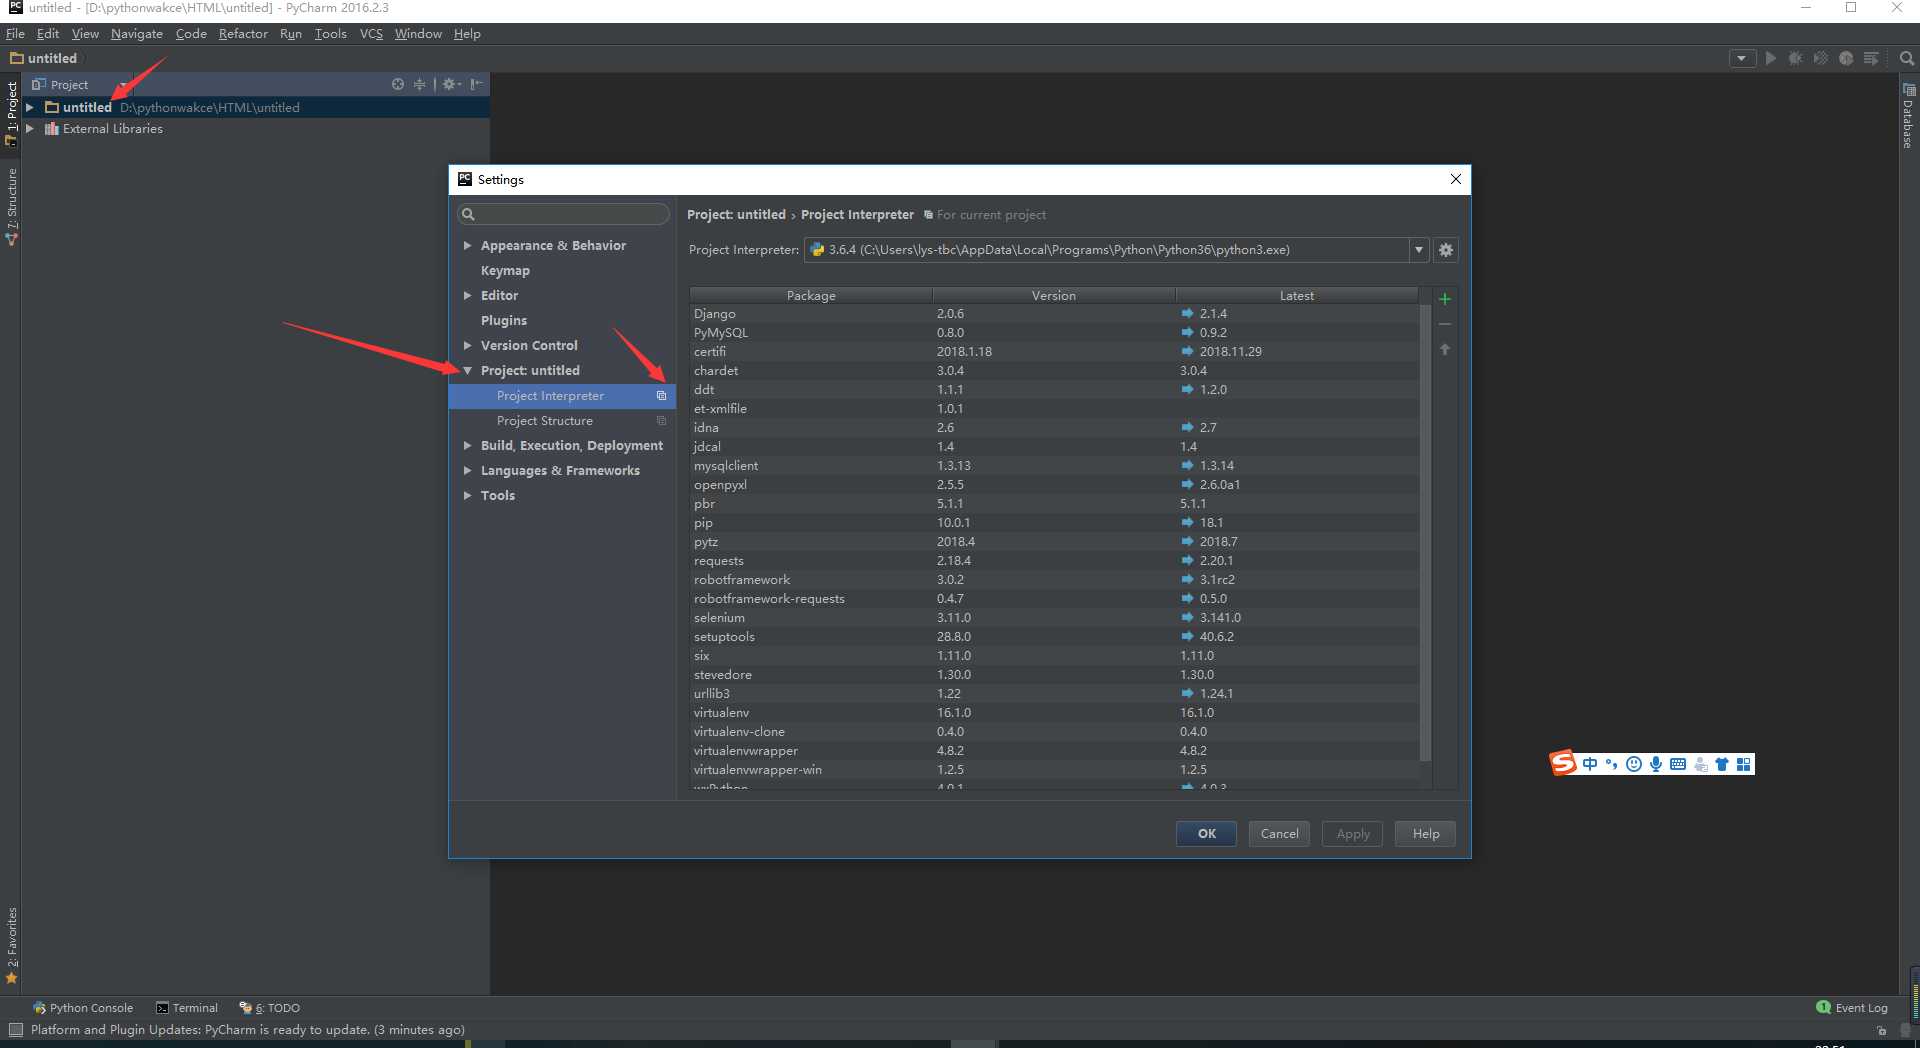The height and width of the screenshot is (1048, 1920).
Task: Uninstall package with minus icon
Action: (1445, 324)
